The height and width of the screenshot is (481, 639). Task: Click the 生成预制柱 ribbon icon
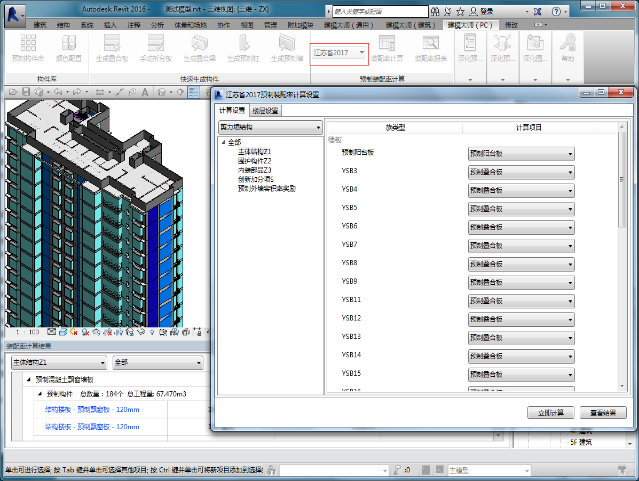[x=241, y=46]
